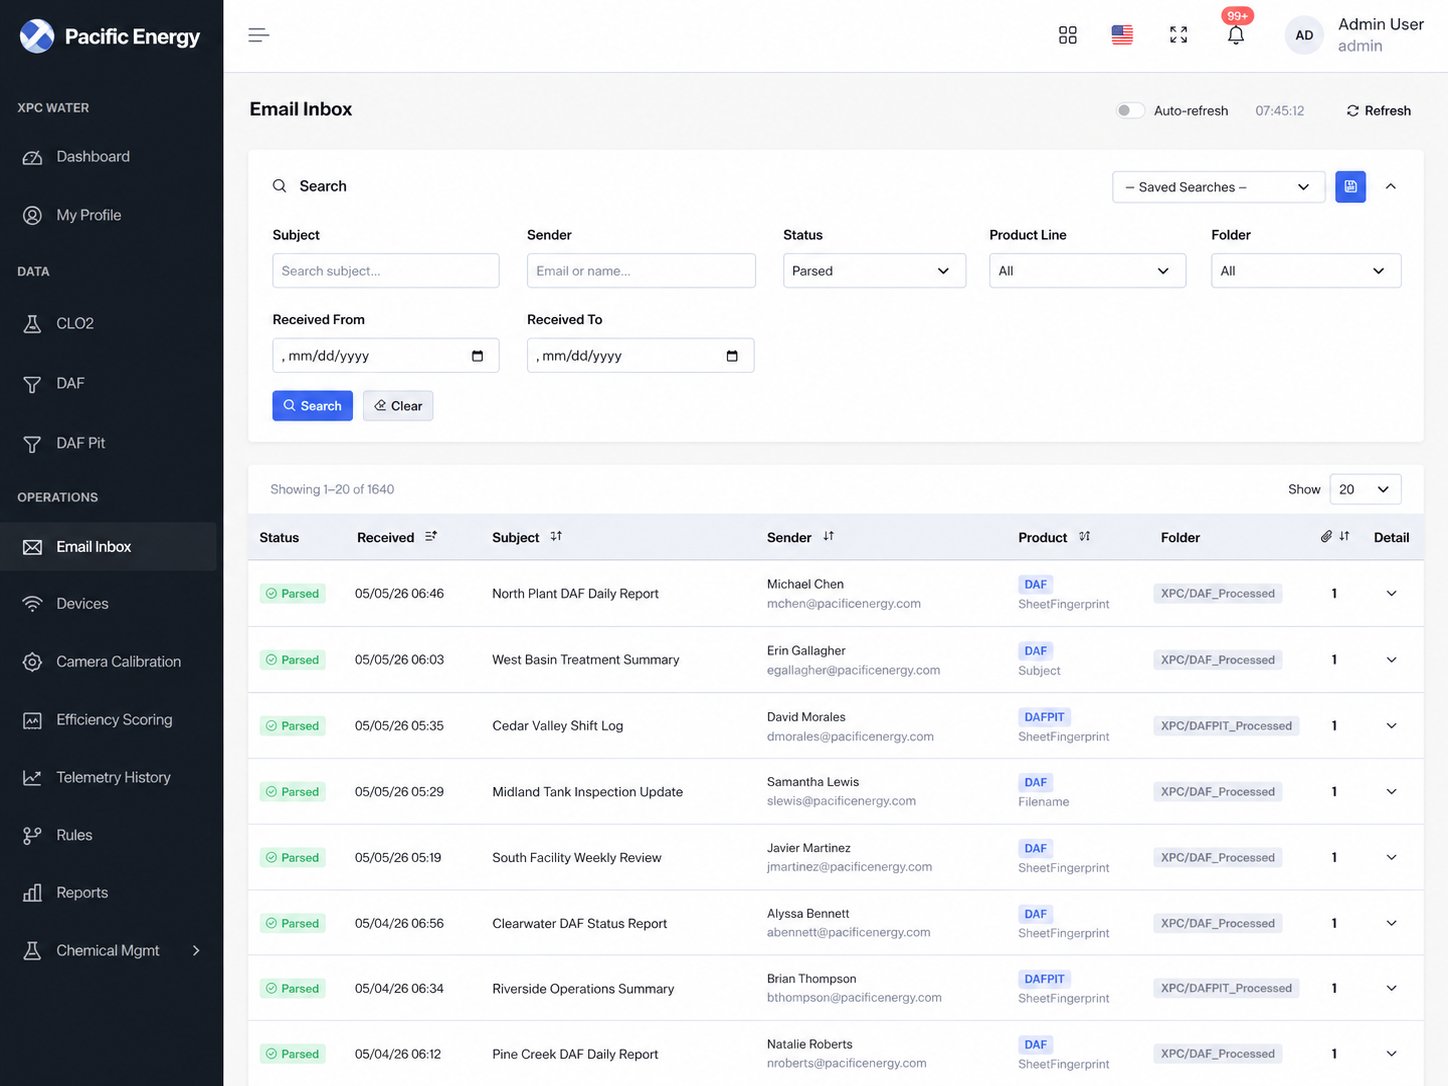Click the Samantha Lewis sender name

pos(812,782)
